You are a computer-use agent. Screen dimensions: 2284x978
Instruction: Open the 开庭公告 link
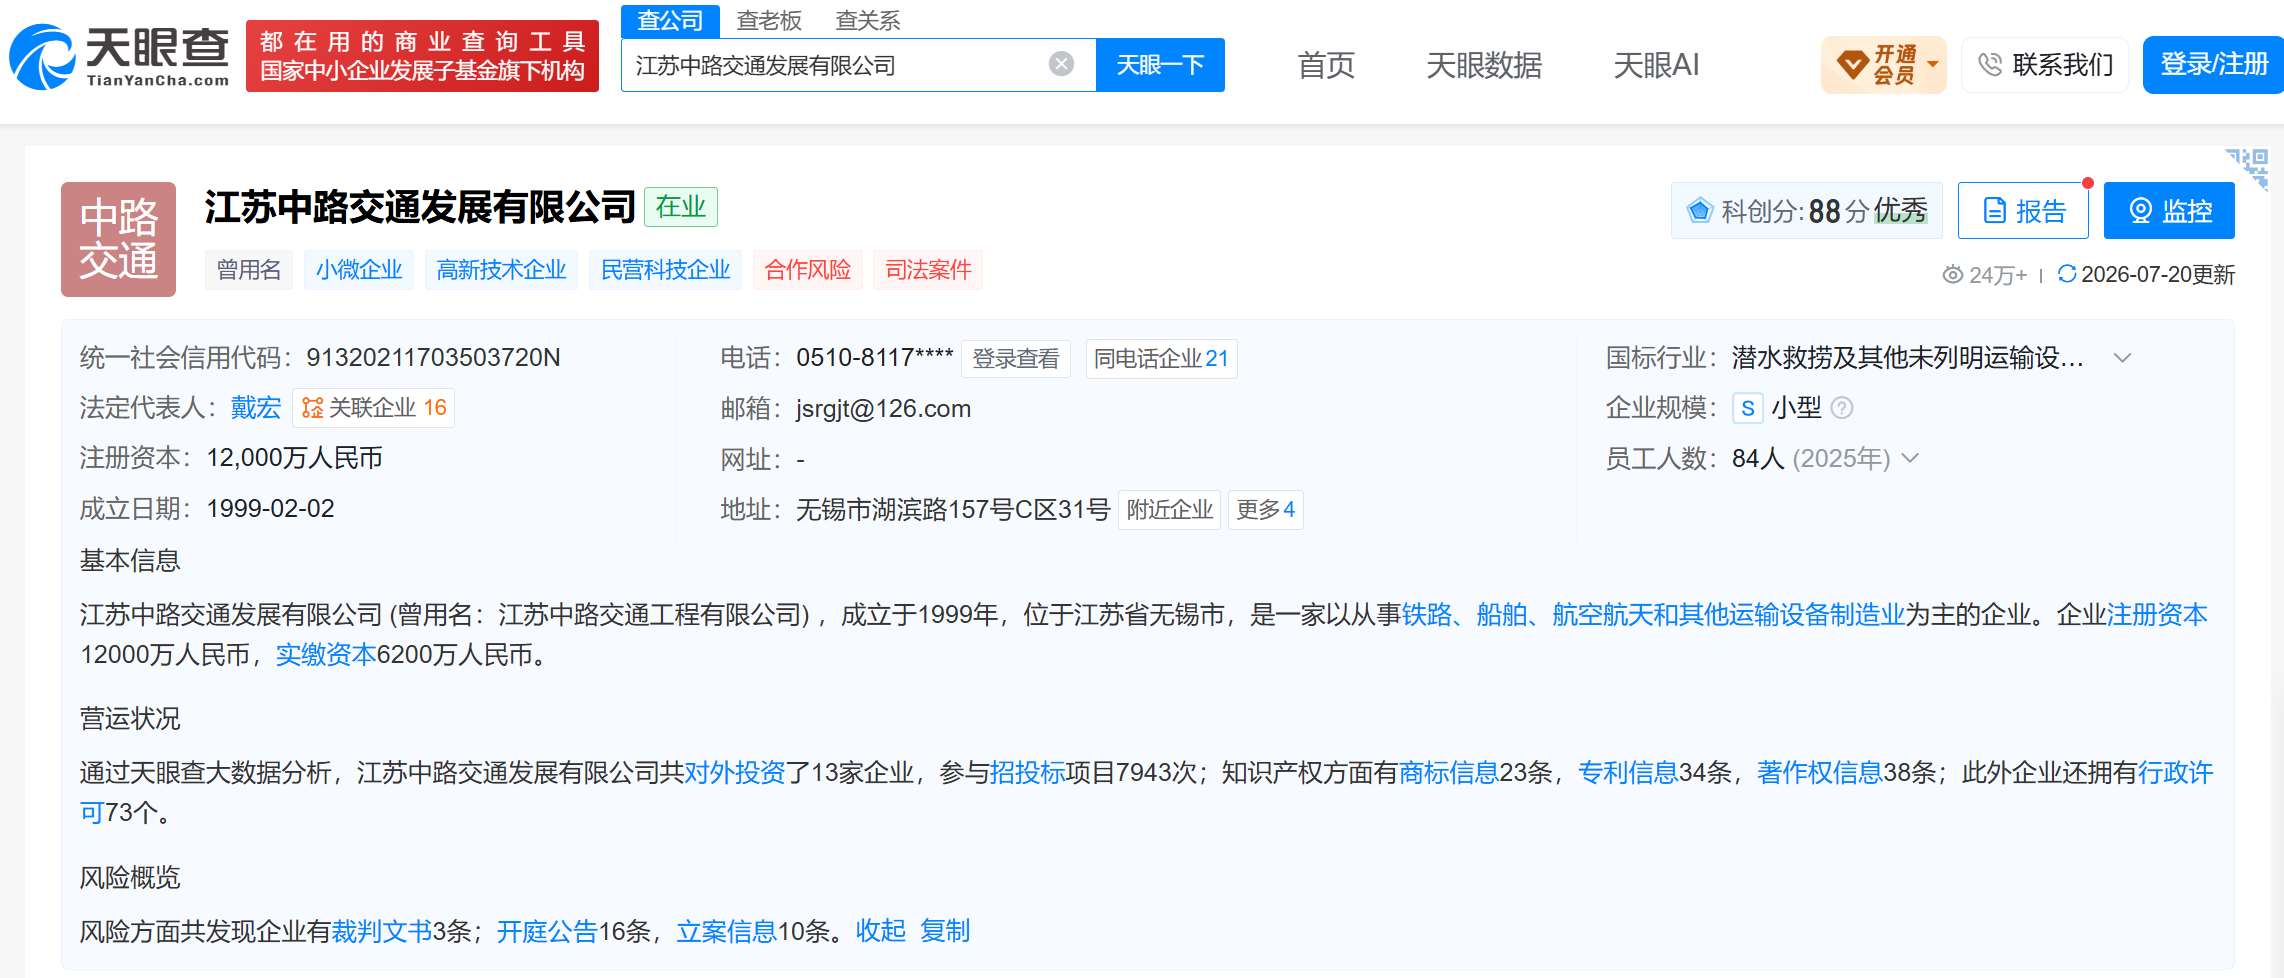coord(547,932)
